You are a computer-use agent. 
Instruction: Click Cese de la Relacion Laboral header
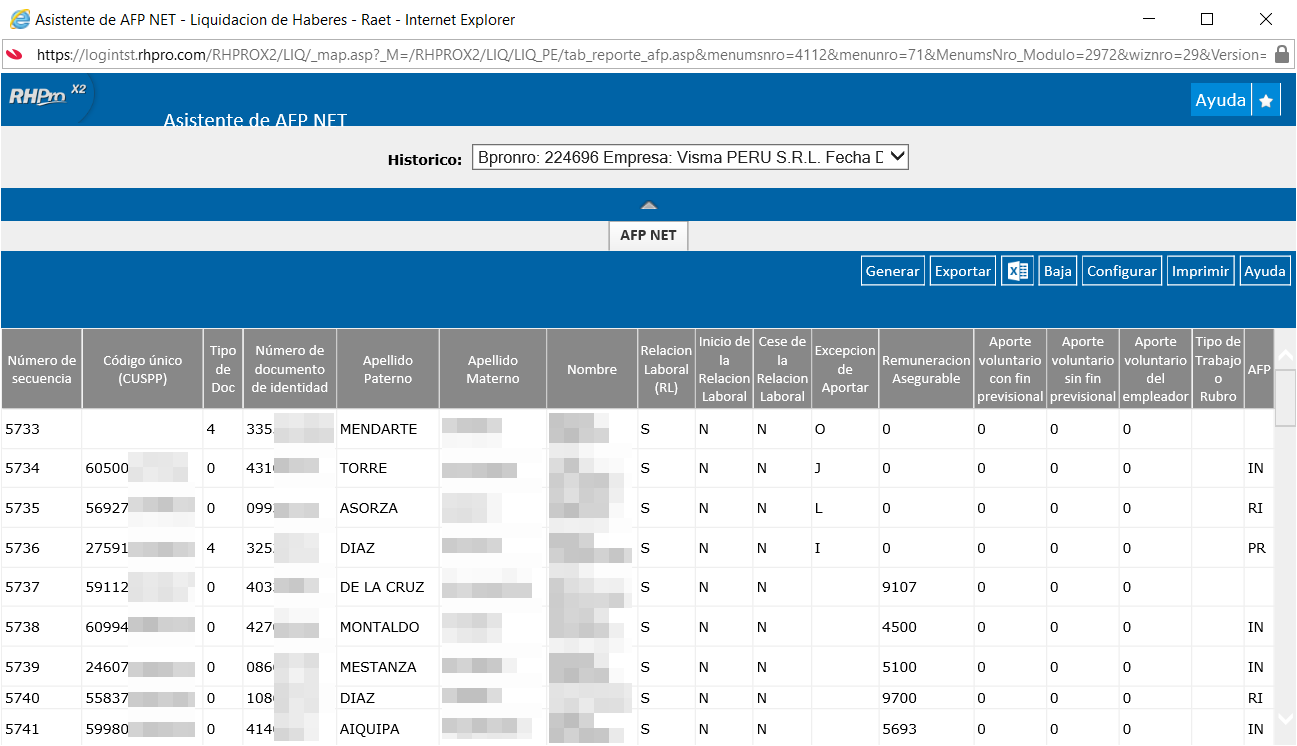coord(783,369)
